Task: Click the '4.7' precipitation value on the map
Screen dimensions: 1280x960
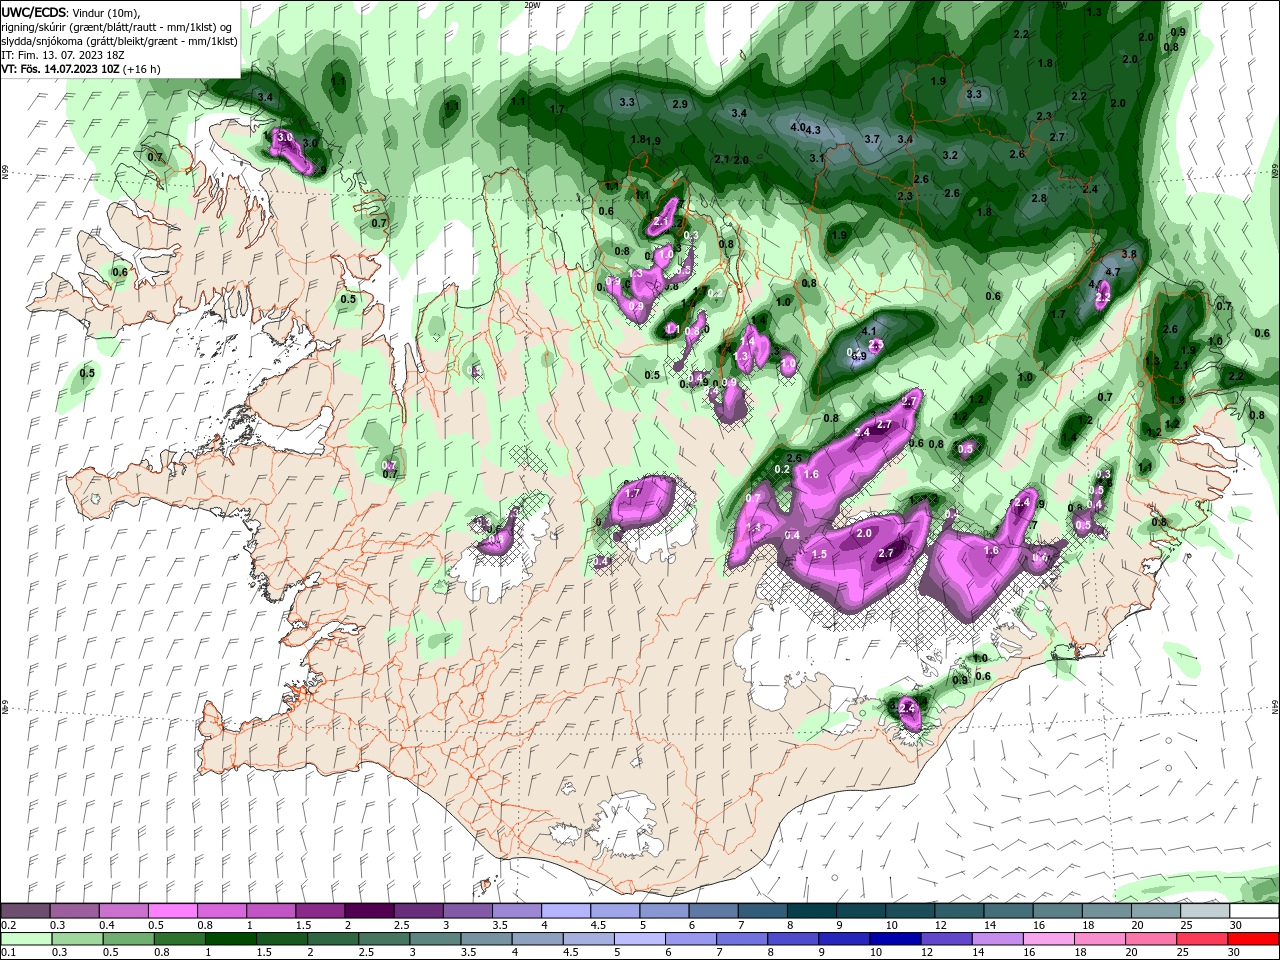Action: [1112, 271]
